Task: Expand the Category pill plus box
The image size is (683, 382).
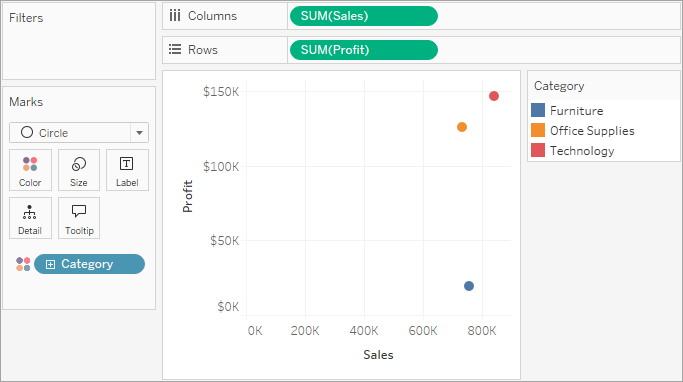Action: 51,264
